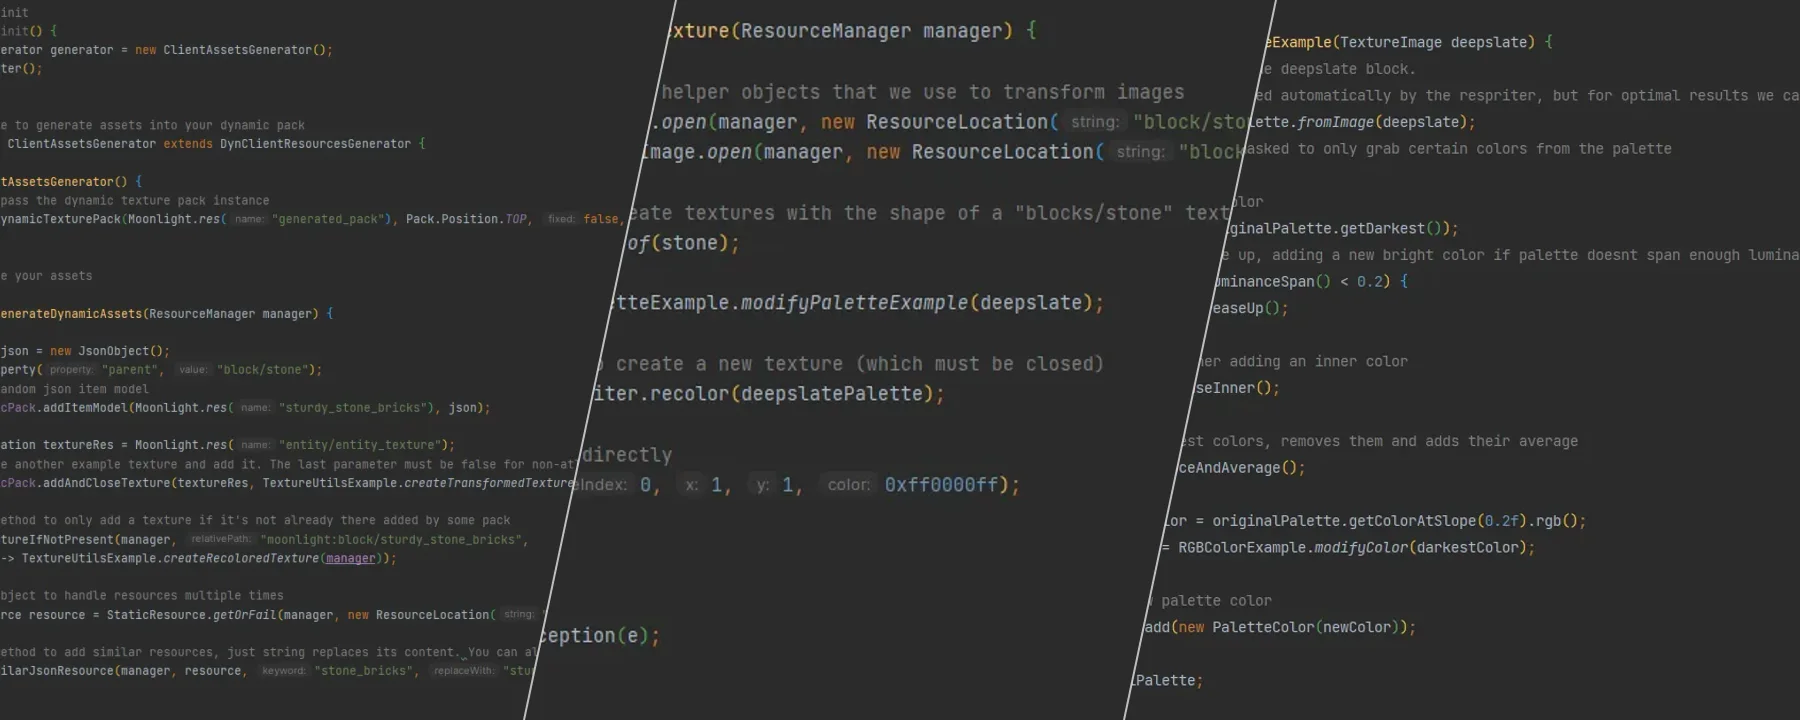Click the TextureImage deepslate parameter in the right panel
Image resolution: width=1800 pixels, height=720 pixels.
[1435, 43]
